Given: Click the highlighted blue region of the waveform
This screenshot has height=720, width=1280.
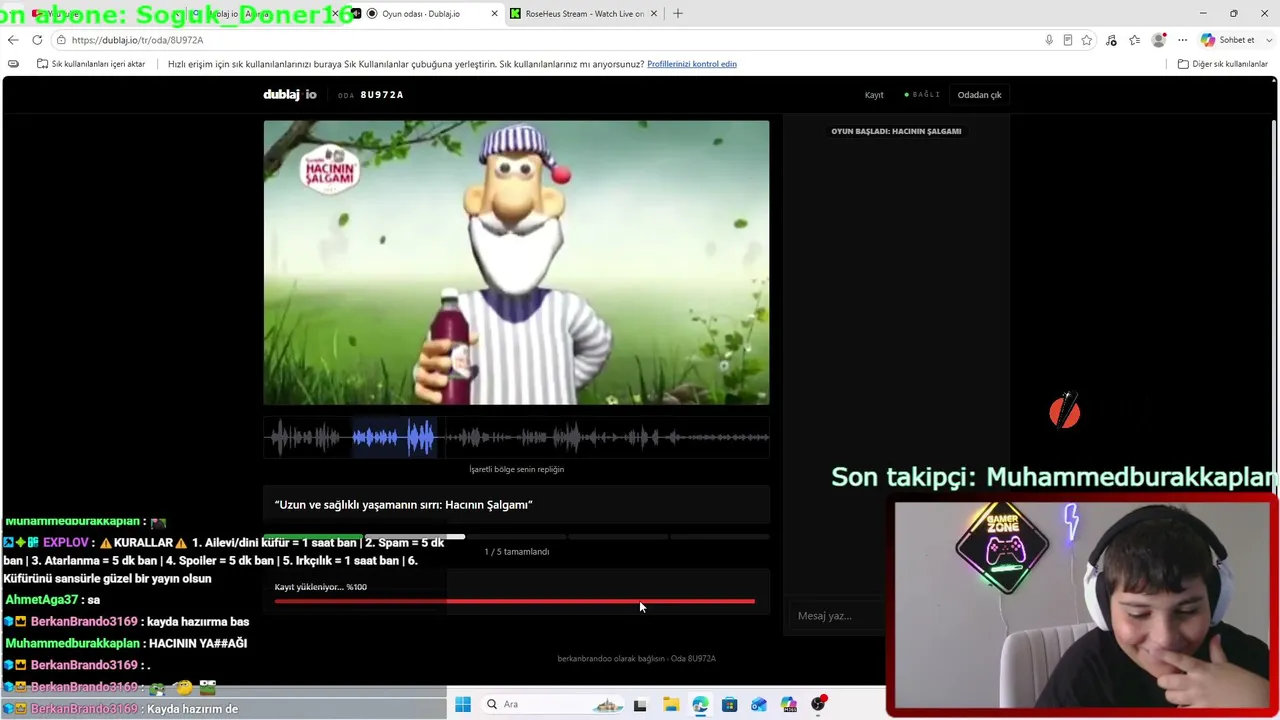Looking at the screenshot, I should click(394, 437).
